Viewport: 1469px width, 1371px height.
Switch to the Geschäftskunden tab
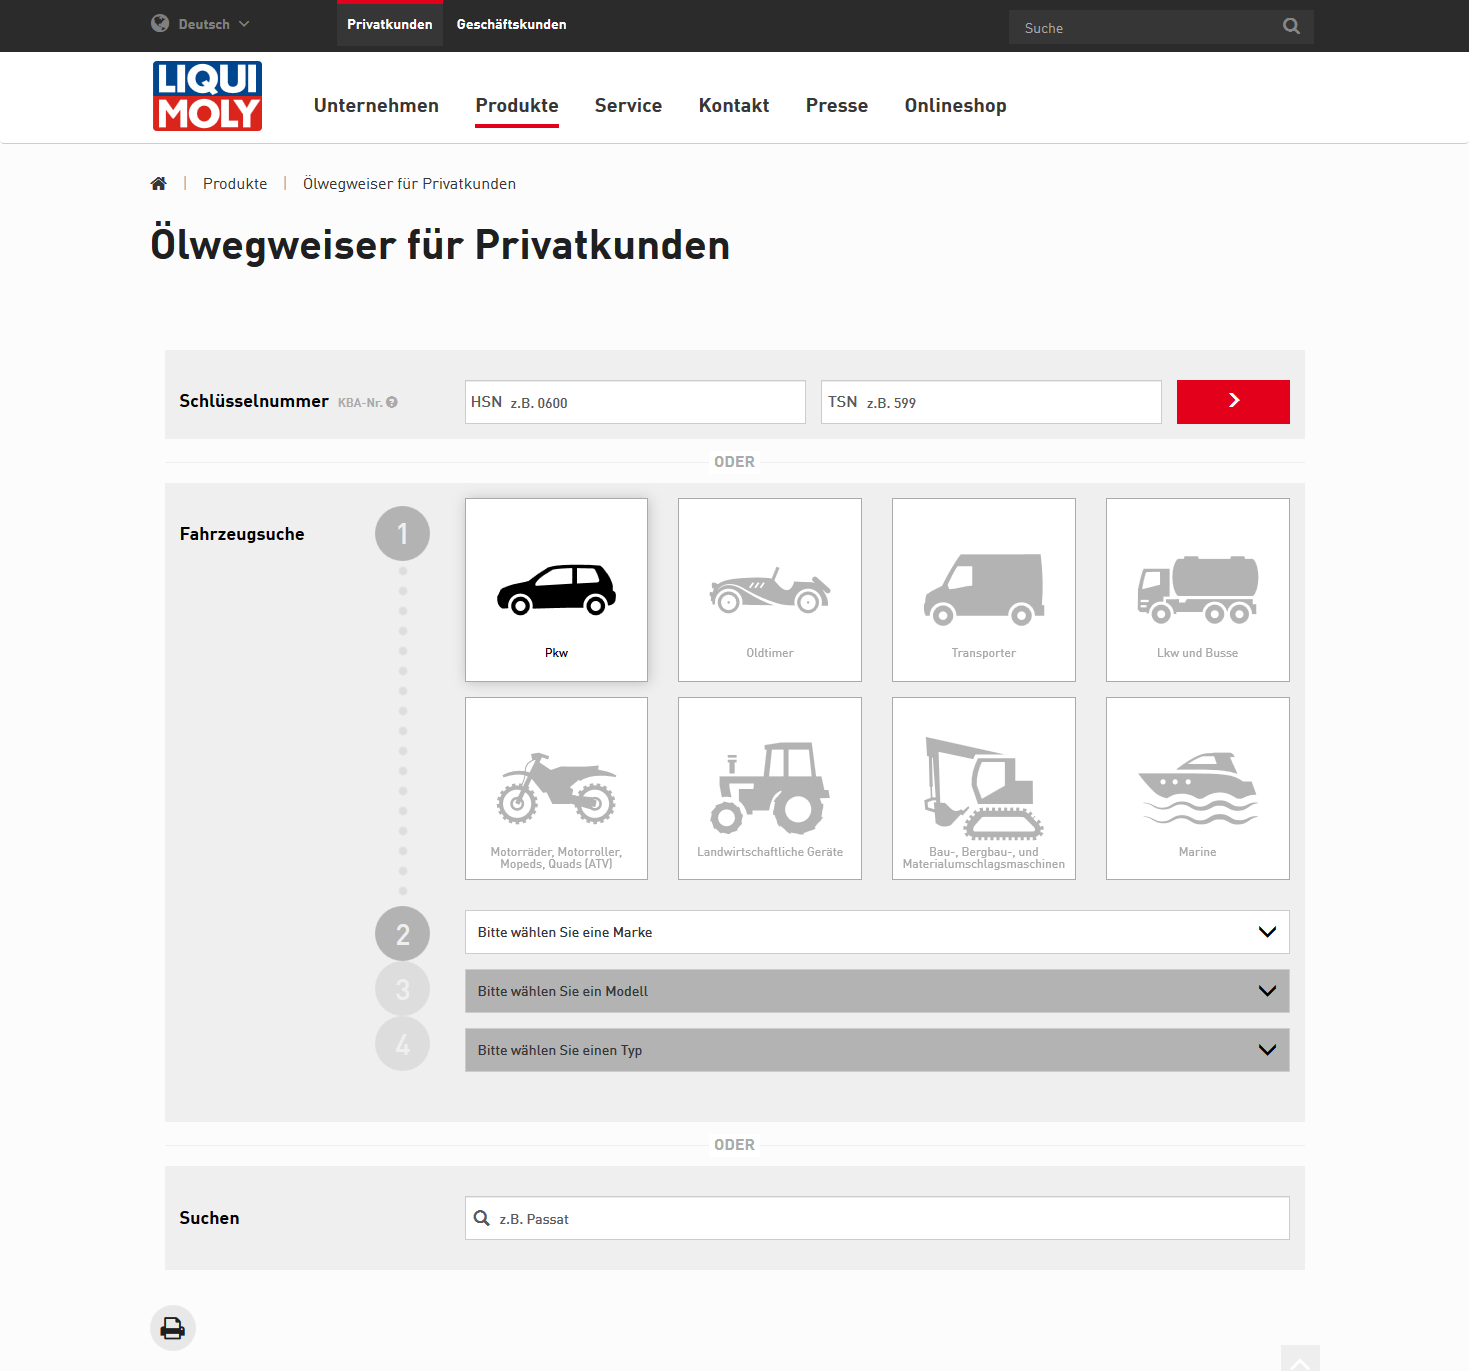coord(511,24)
